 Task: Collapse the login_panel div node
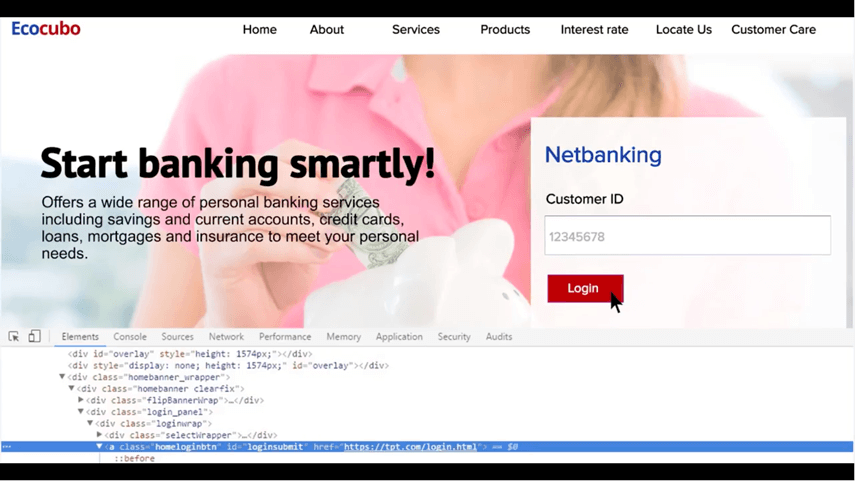(81, 412)
